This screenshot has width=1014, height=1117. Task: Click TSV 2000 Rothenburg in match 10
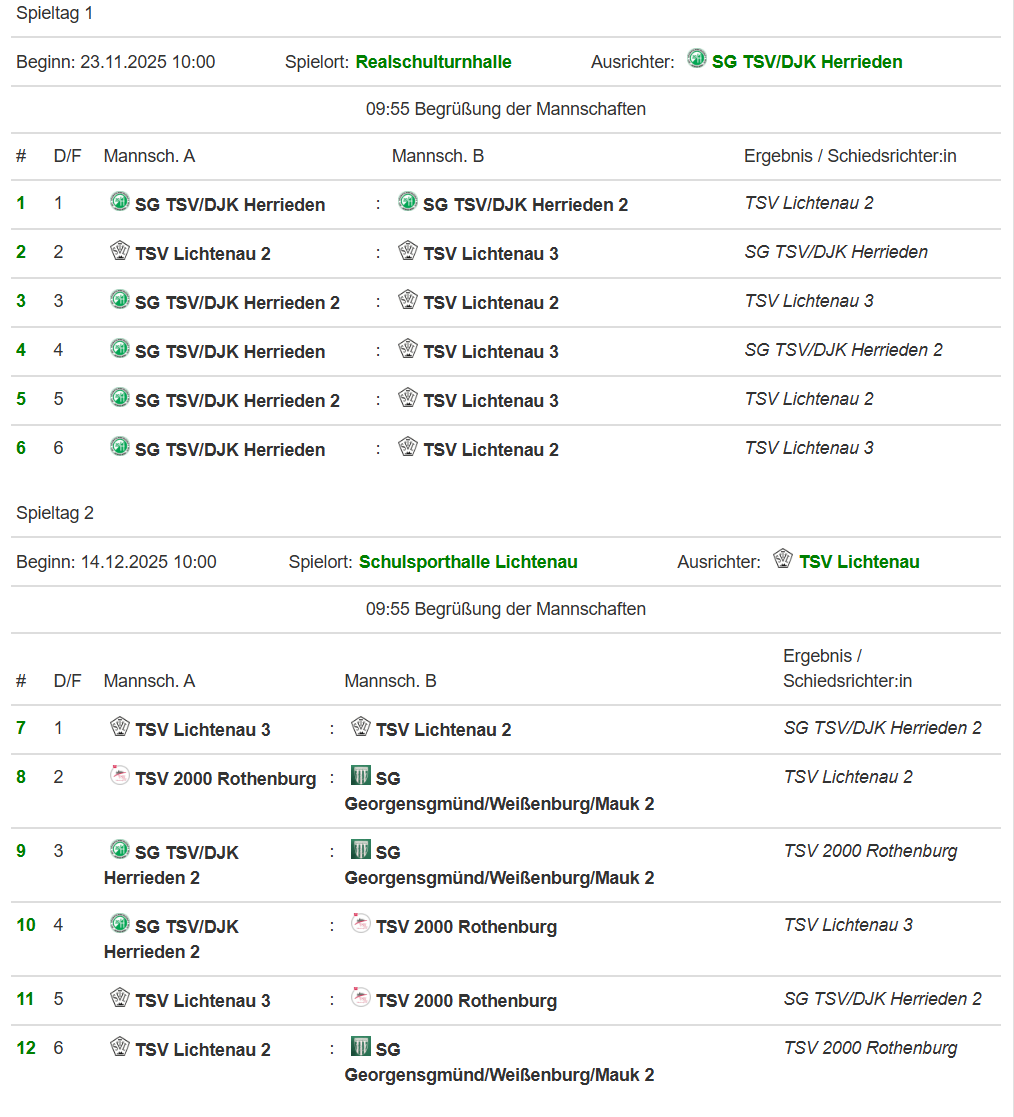pos(466,927)
